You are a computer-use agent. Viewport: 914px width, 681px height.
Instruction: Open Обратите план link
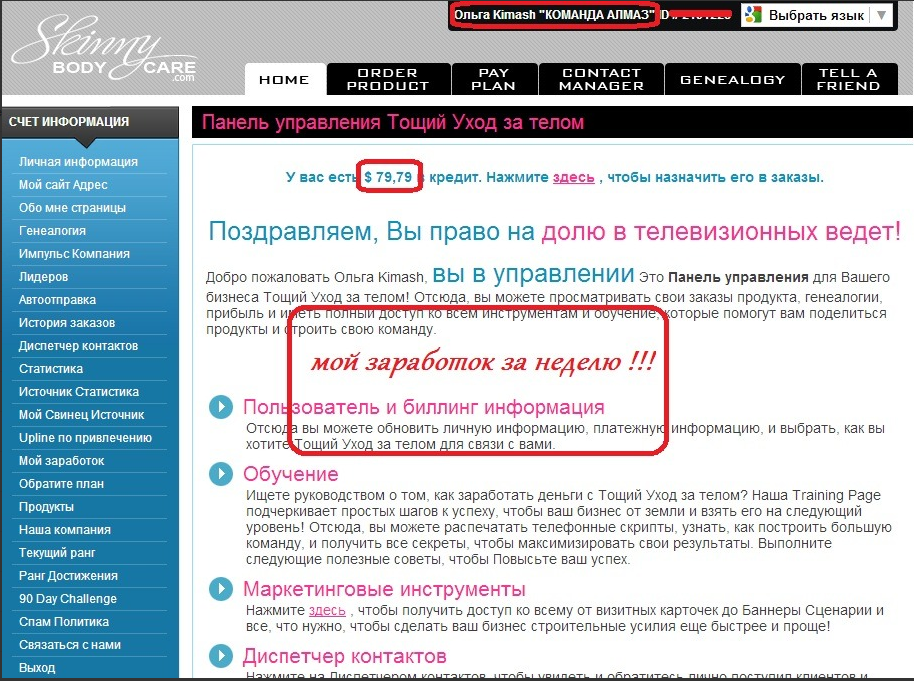pyautogui.click(x=61, y=484)
